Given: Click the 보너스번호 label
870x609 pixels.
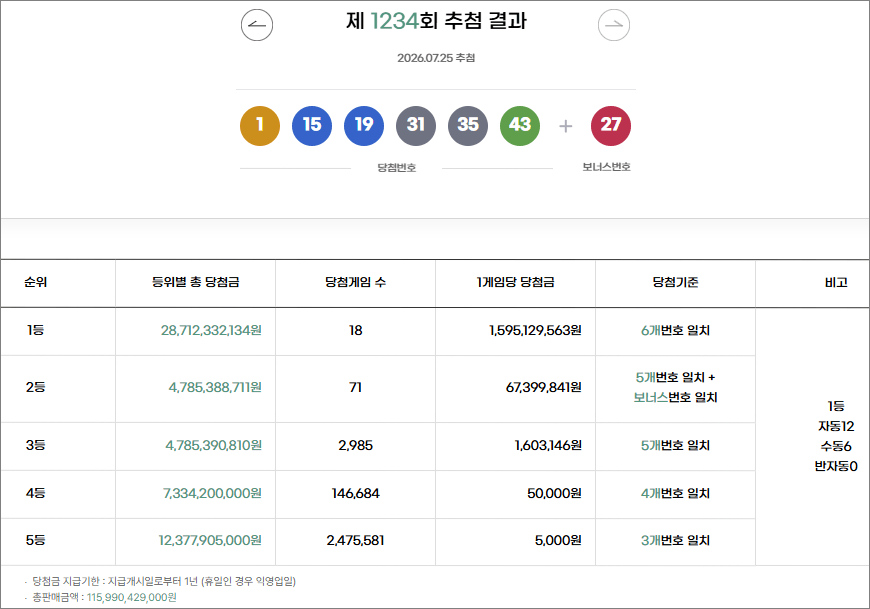Looking at the screenshot, I should coord(606,167).
